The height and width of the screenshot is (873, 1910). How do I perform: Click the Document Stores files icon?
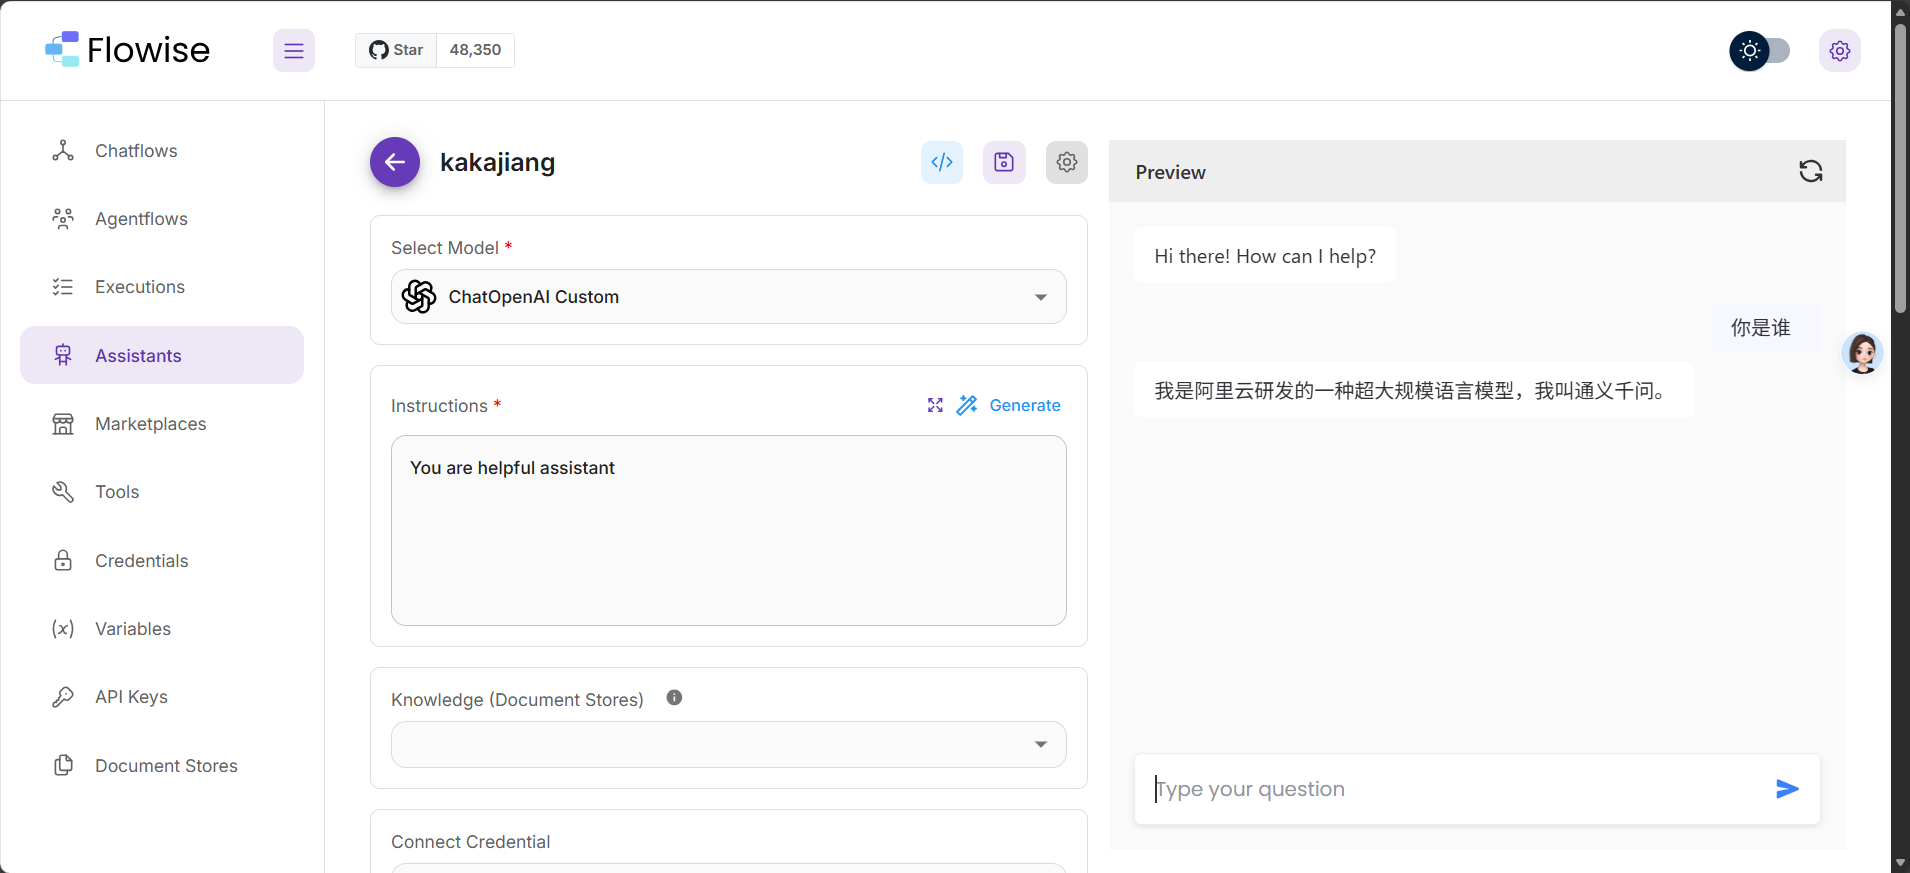(63, 766)
